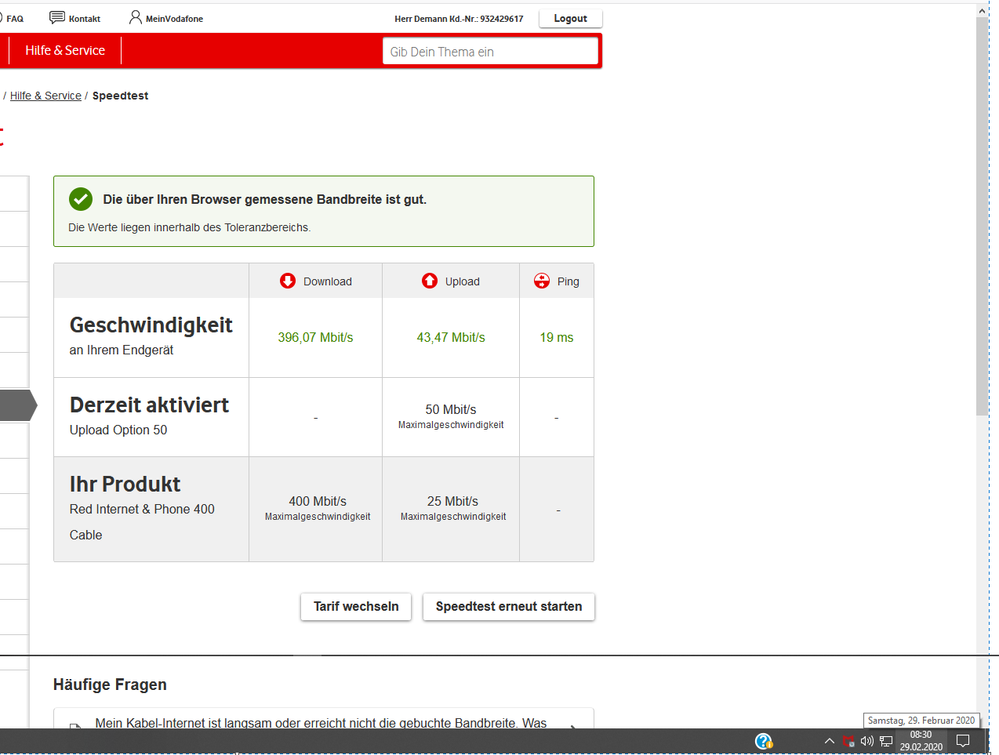Click the Ihr Produkt row heading

tap(125, 484)
